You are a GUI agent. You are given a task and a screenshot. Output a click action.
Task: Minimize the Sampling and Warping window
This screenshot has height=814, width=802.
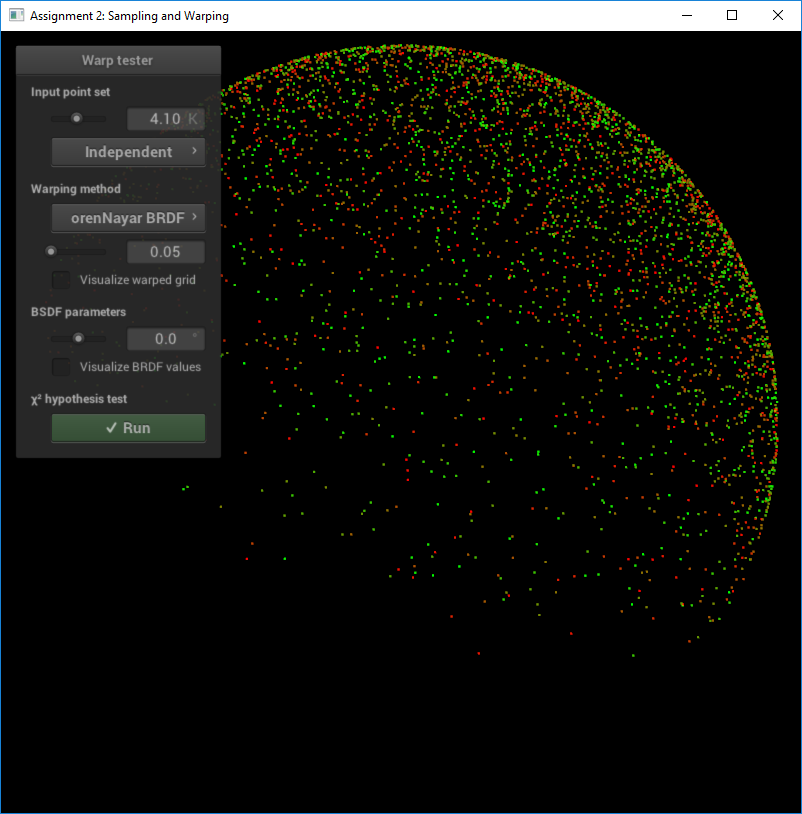[687, 16]
